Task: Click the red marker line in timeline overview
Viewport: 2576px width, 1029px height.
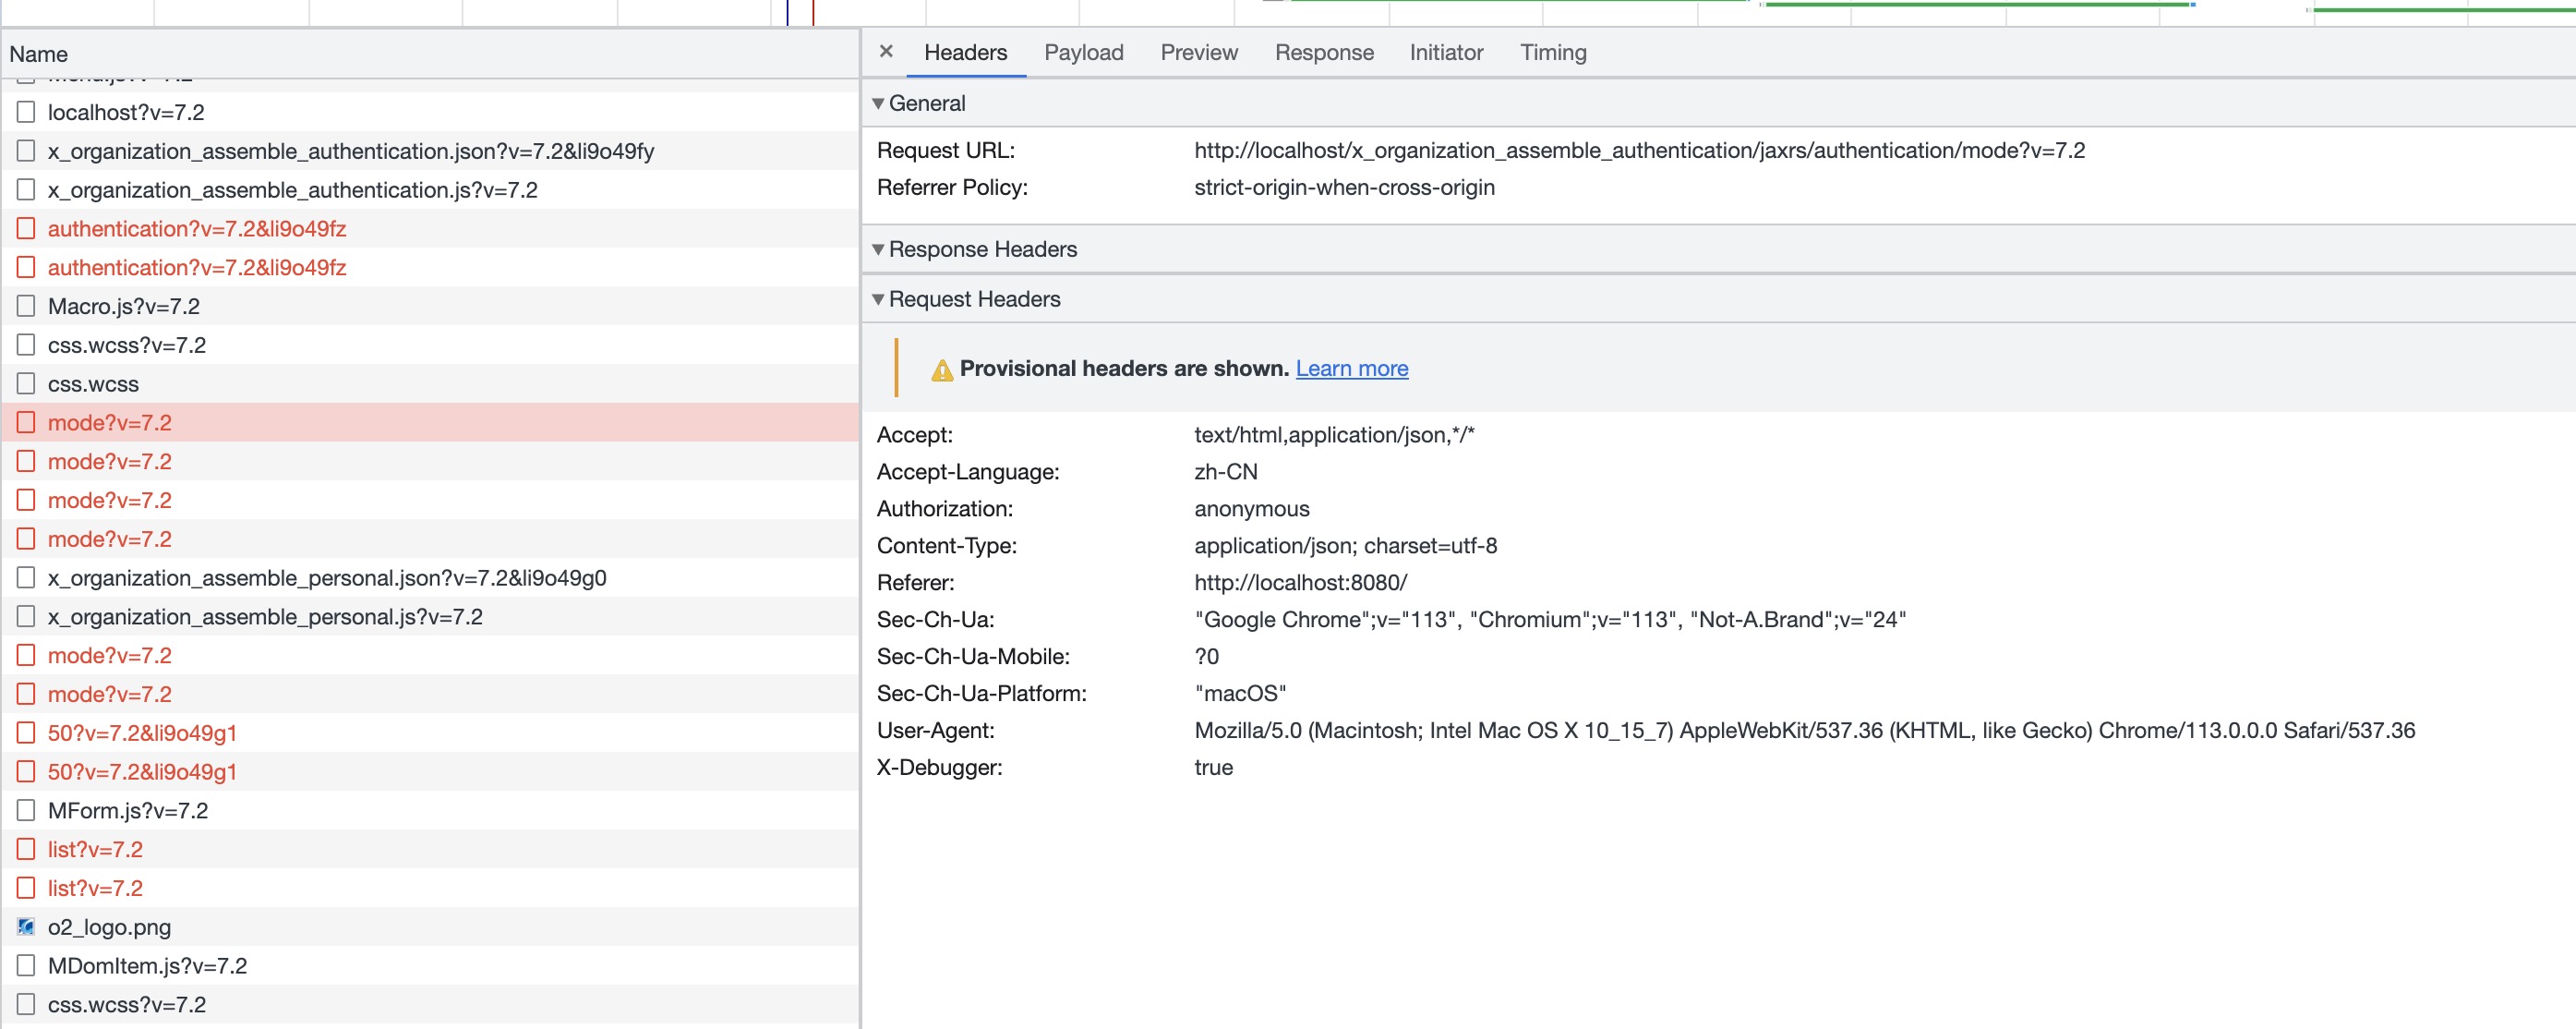Action: coord(813,12)
